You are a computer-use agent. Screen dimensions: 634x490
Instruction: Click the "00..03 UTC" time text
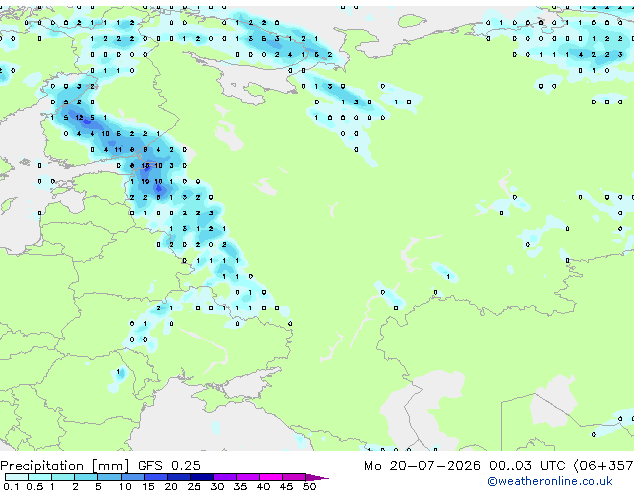[526, 466]
